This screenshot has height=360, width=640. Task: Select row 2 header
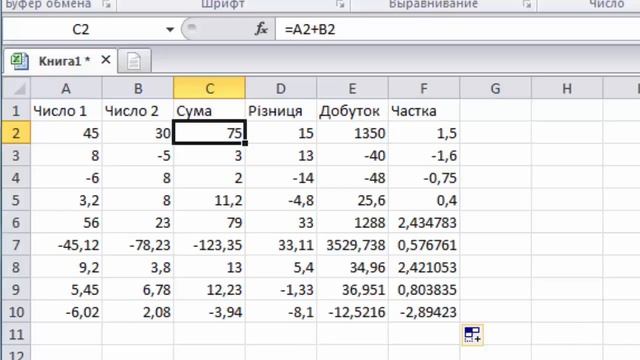click(x=16, y=133)
